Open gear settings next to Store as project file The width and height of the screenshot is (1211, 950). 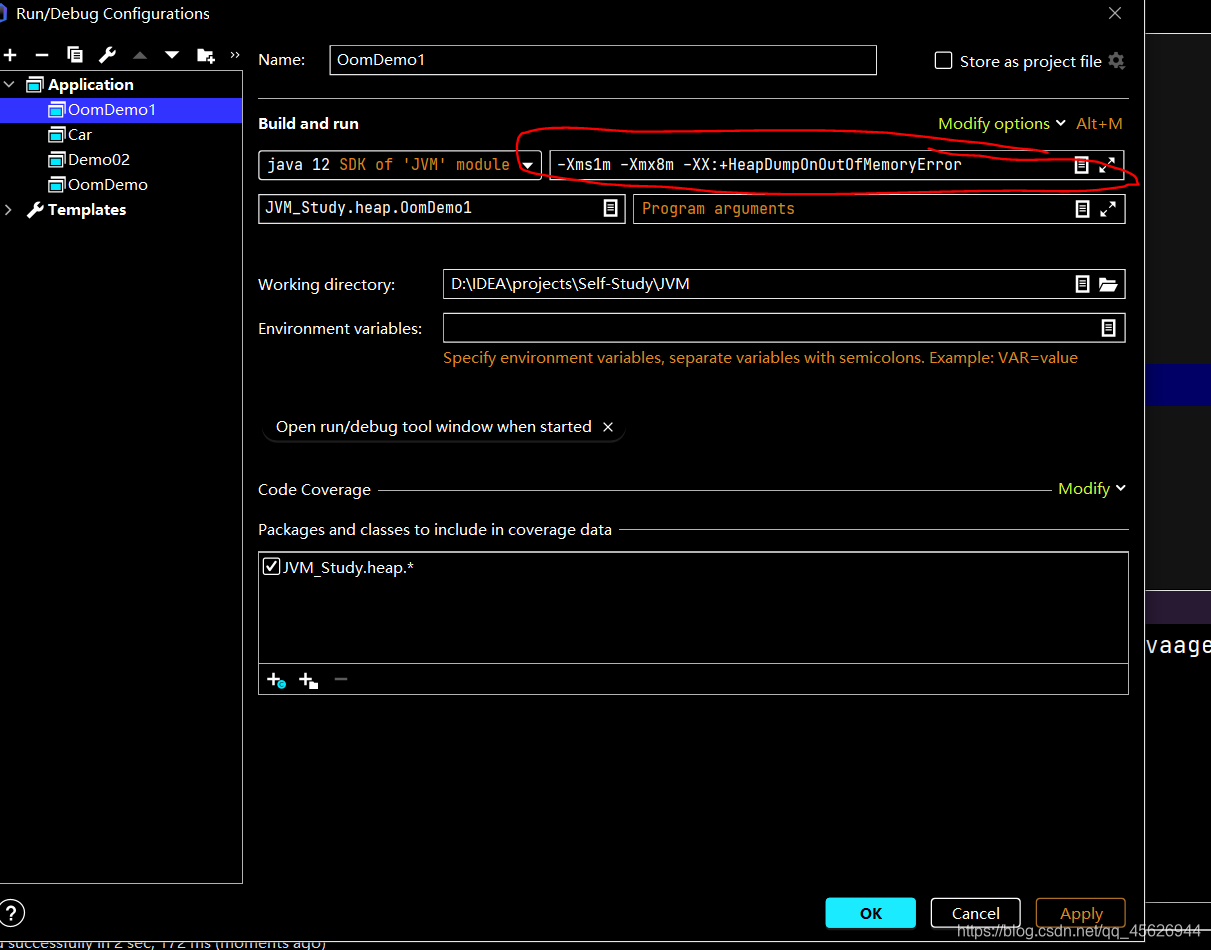pos(1117,61)
